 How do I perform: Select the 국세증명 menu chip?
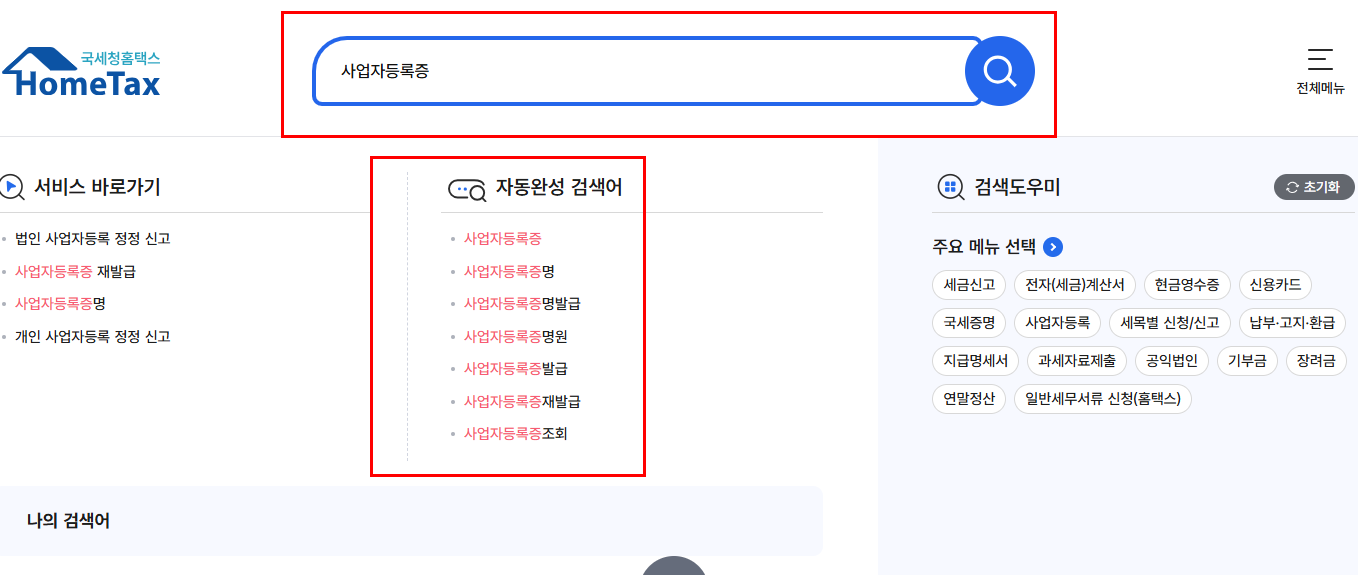pos(969,323)
